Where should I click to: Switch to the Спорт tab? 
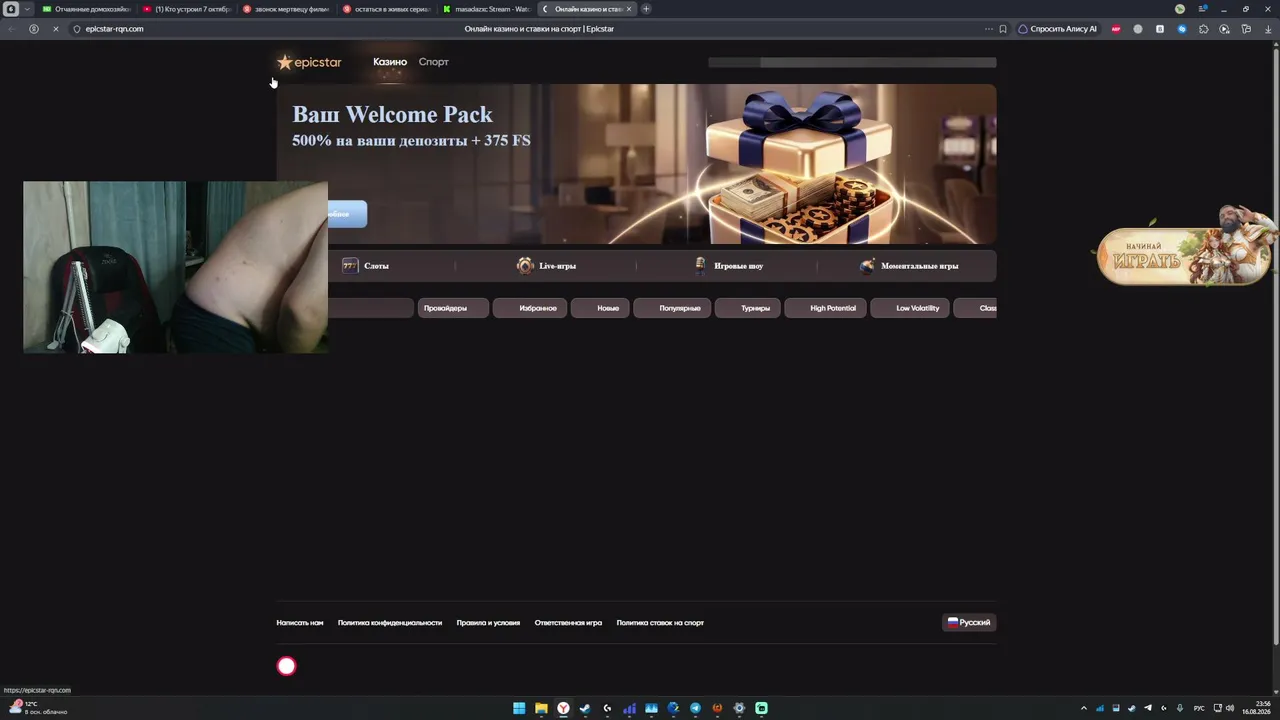(434, 62)
